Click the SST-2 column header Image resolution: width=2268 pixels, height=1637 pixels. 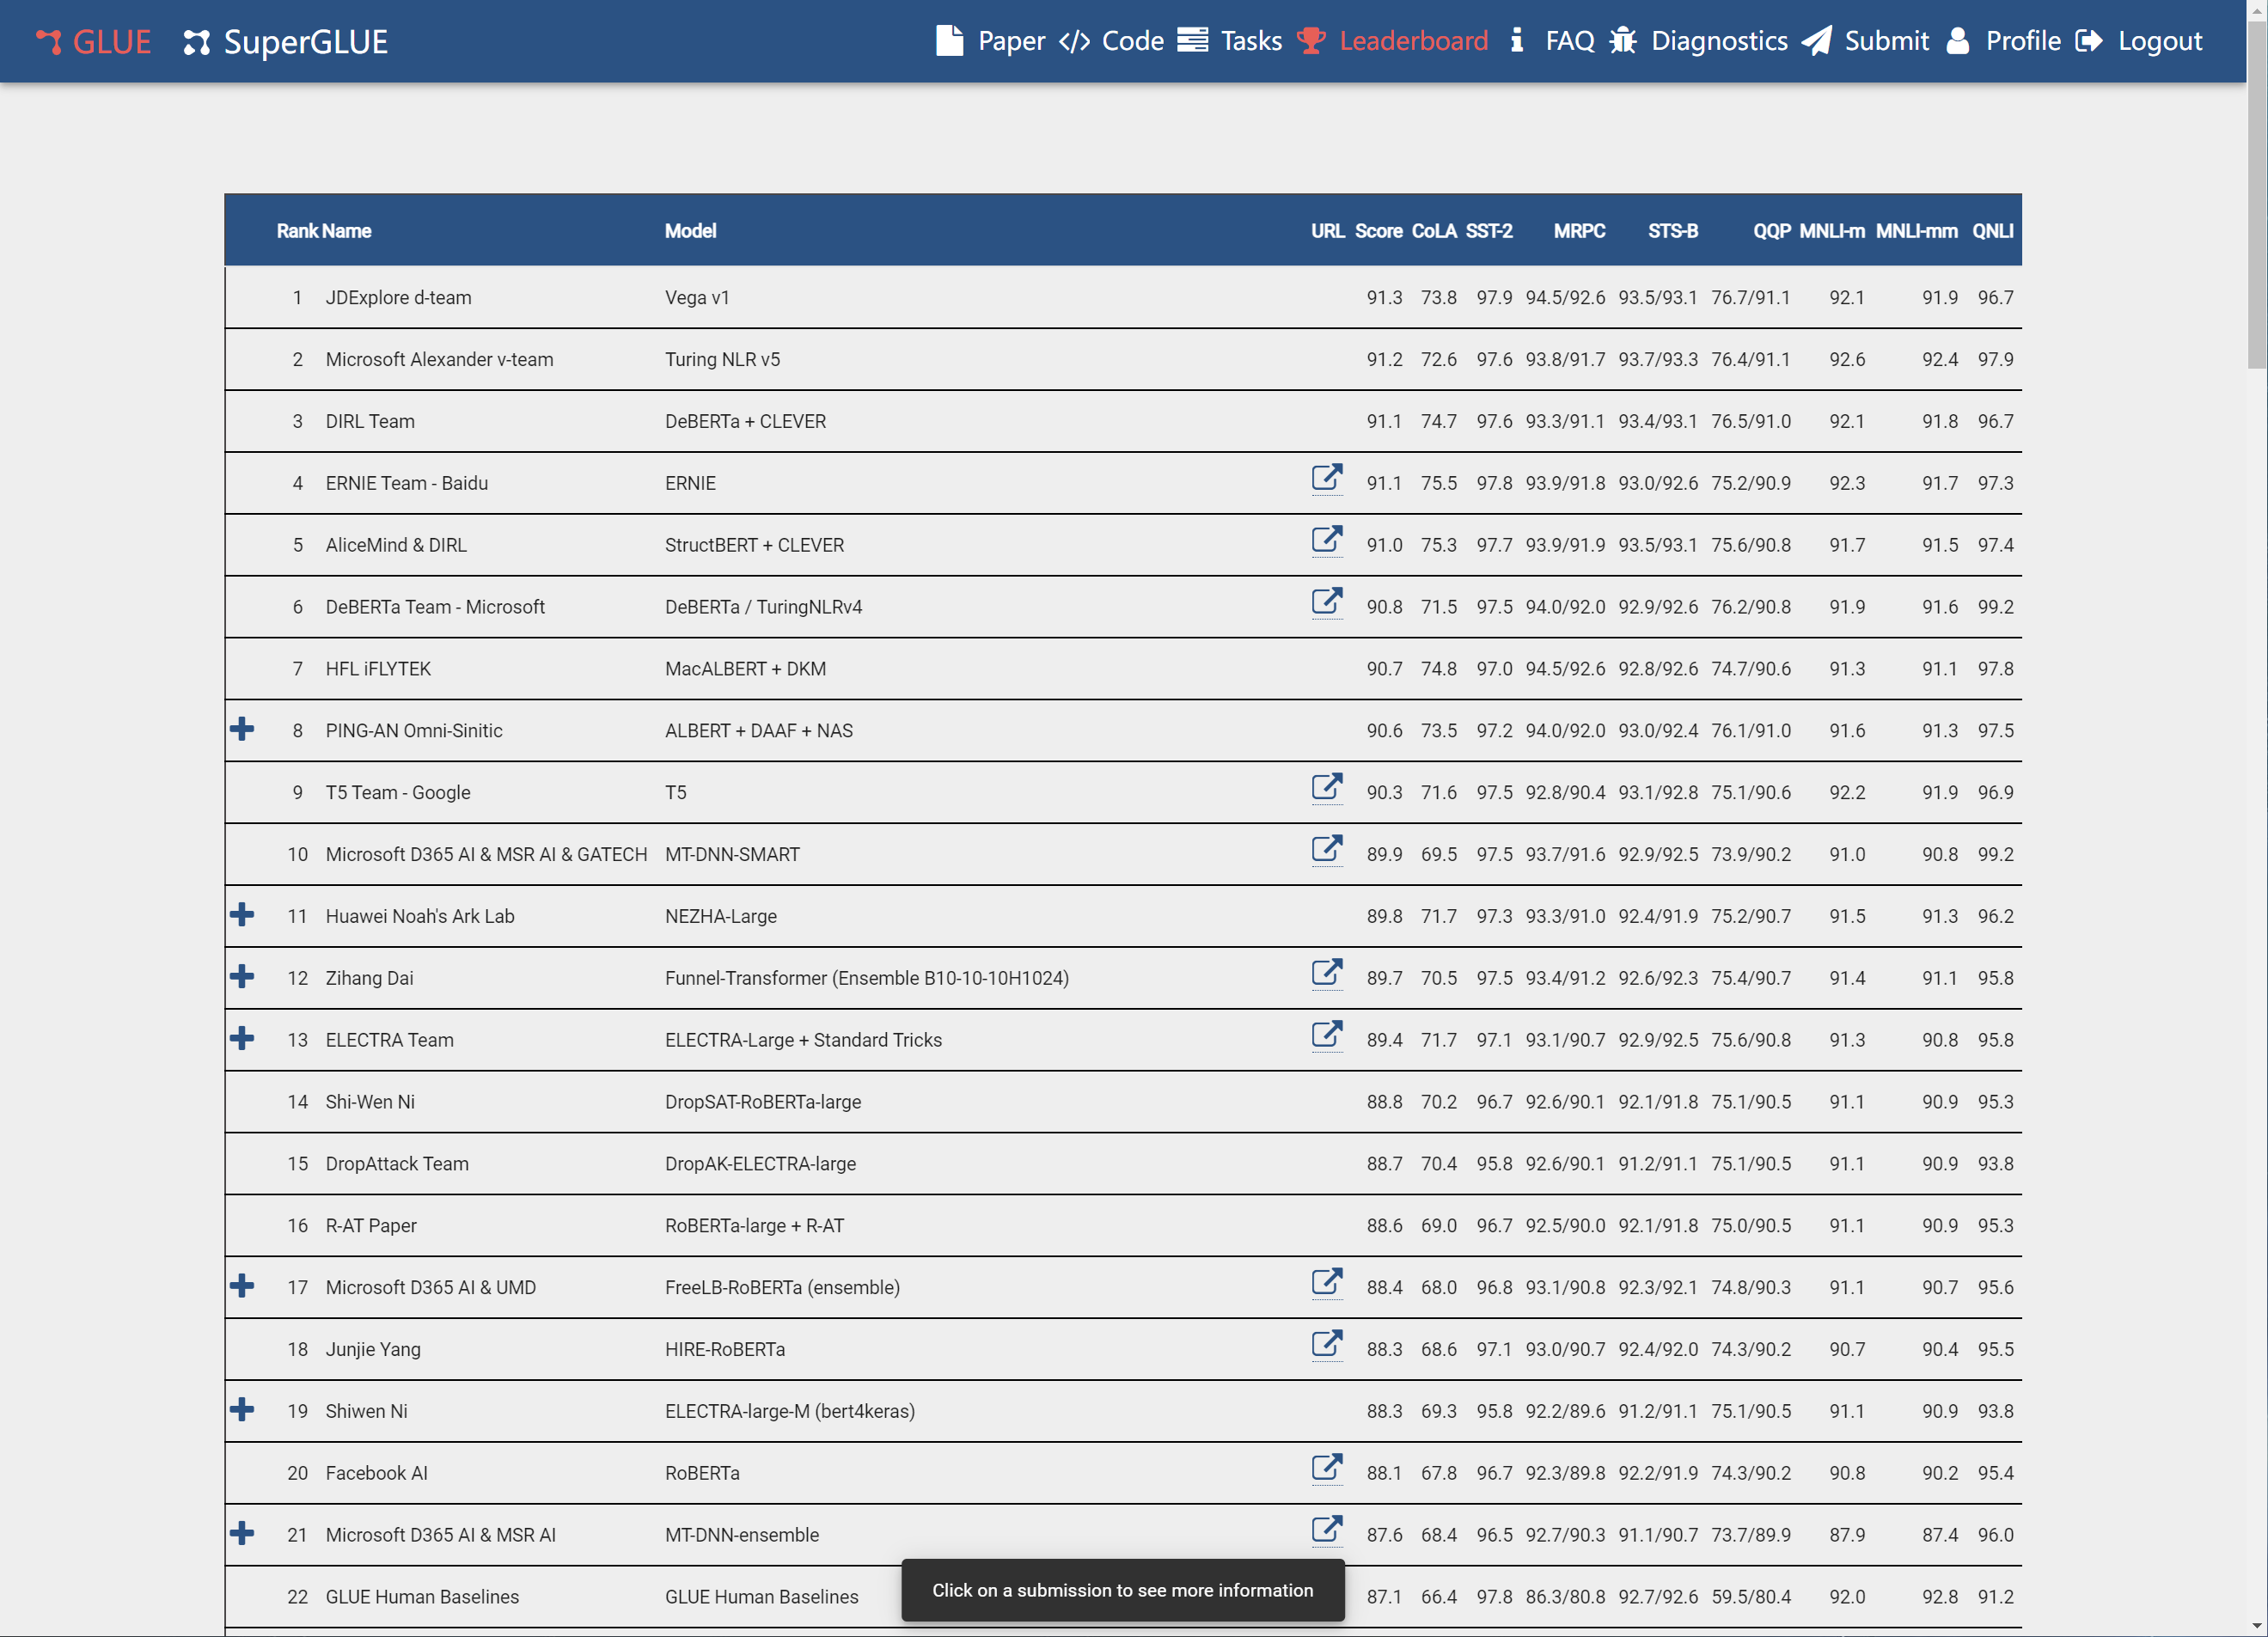point(1489,231)
